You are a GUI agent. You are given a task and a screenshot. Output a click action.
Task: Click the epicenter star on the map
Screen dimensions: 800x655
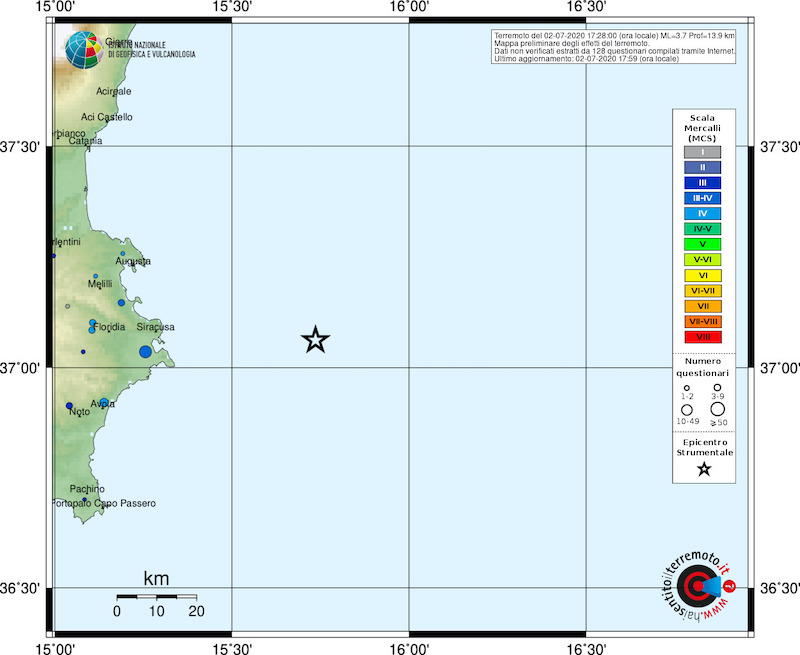[x=315, y=340]
